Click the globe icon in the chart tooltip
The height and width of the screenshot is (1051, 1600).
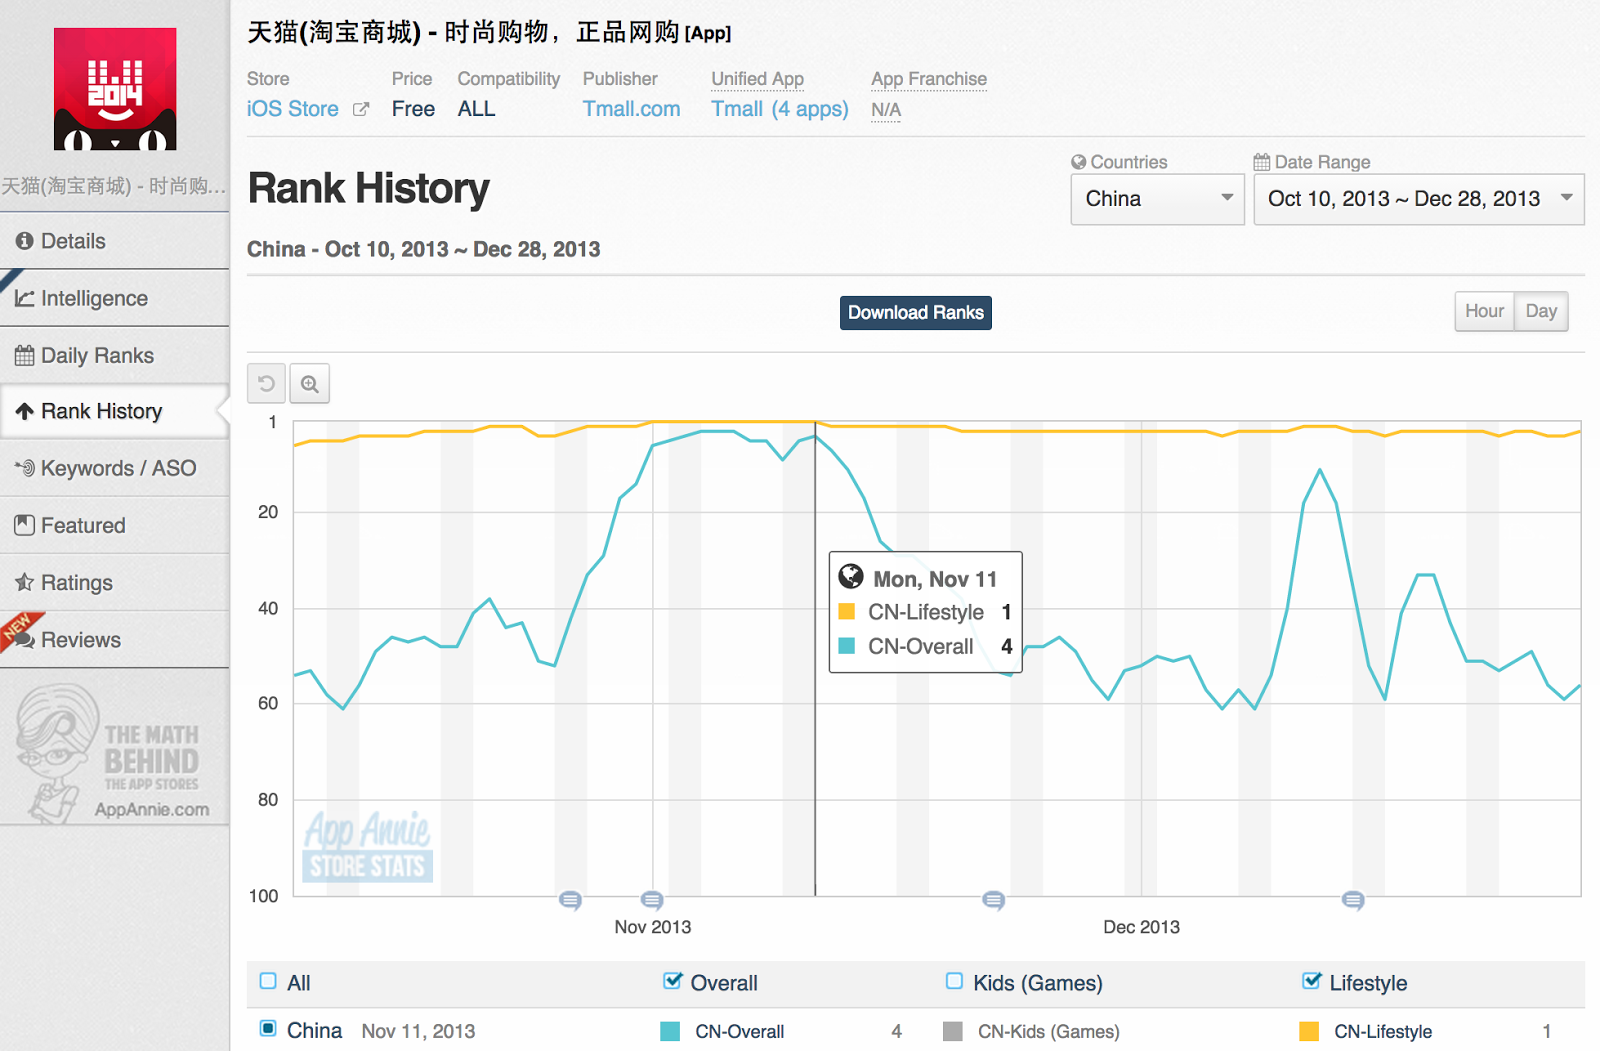click(851, 576)
